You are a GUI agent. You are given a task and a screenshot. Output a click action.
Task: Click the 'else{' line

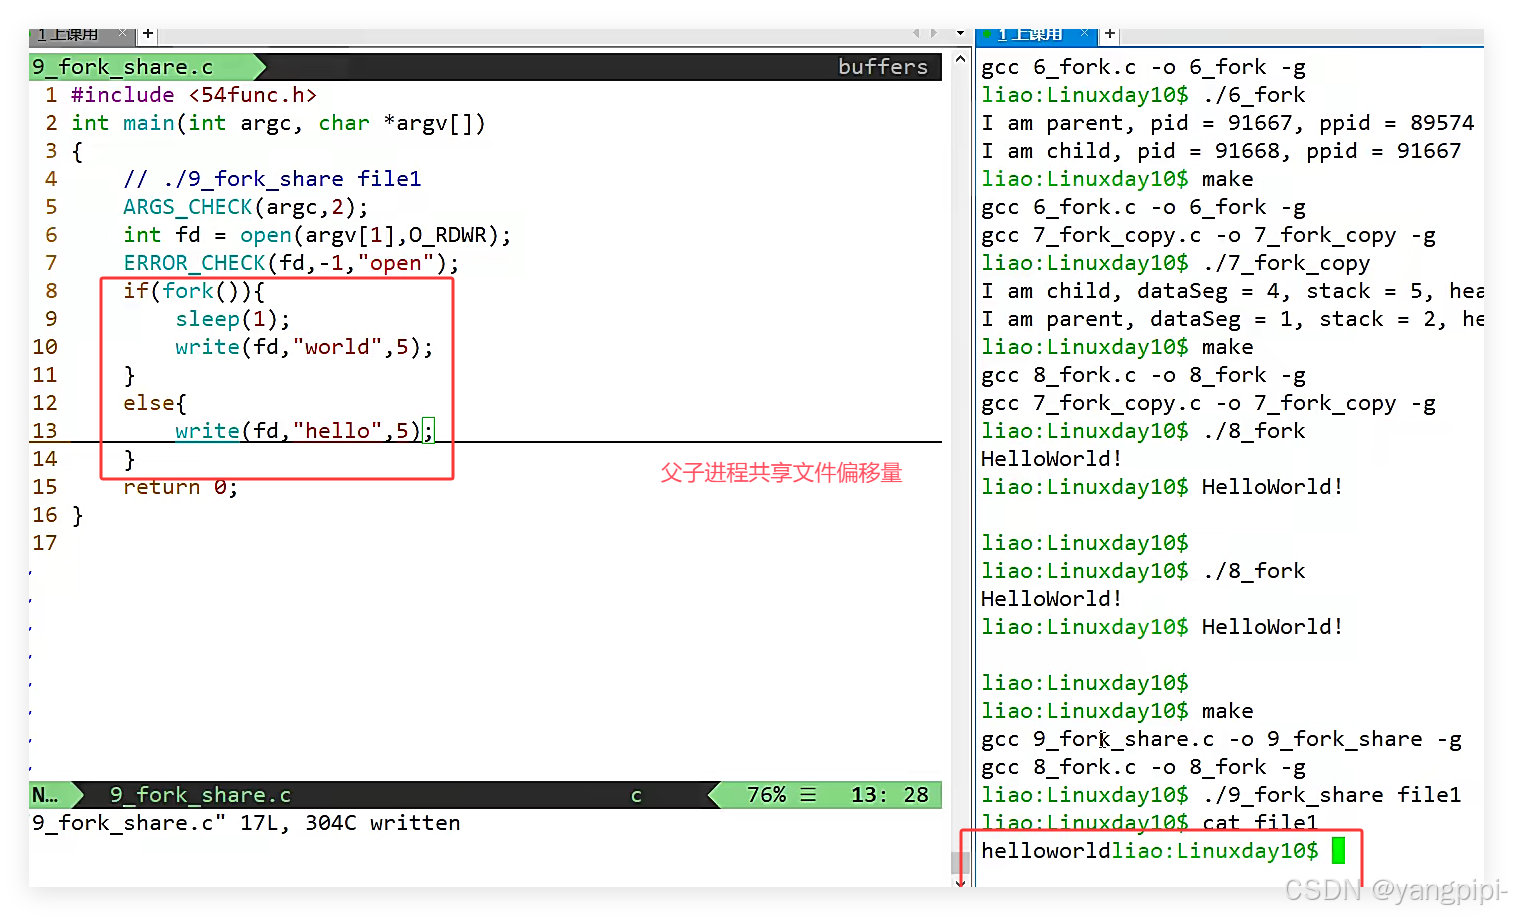click(x=155, y=403)
